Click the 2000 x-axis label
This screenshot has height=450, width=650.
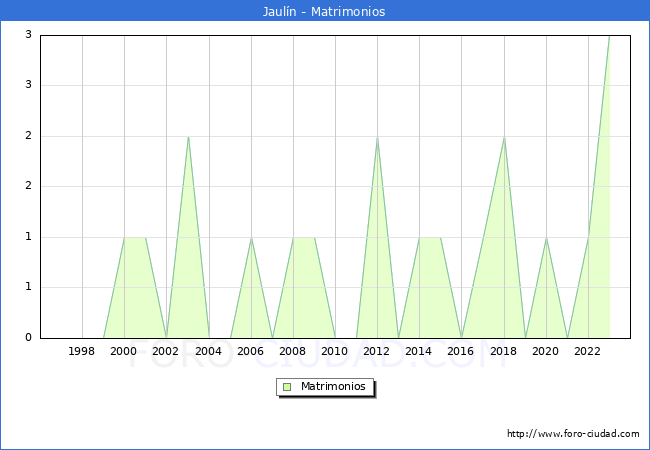tap(124, 351)
